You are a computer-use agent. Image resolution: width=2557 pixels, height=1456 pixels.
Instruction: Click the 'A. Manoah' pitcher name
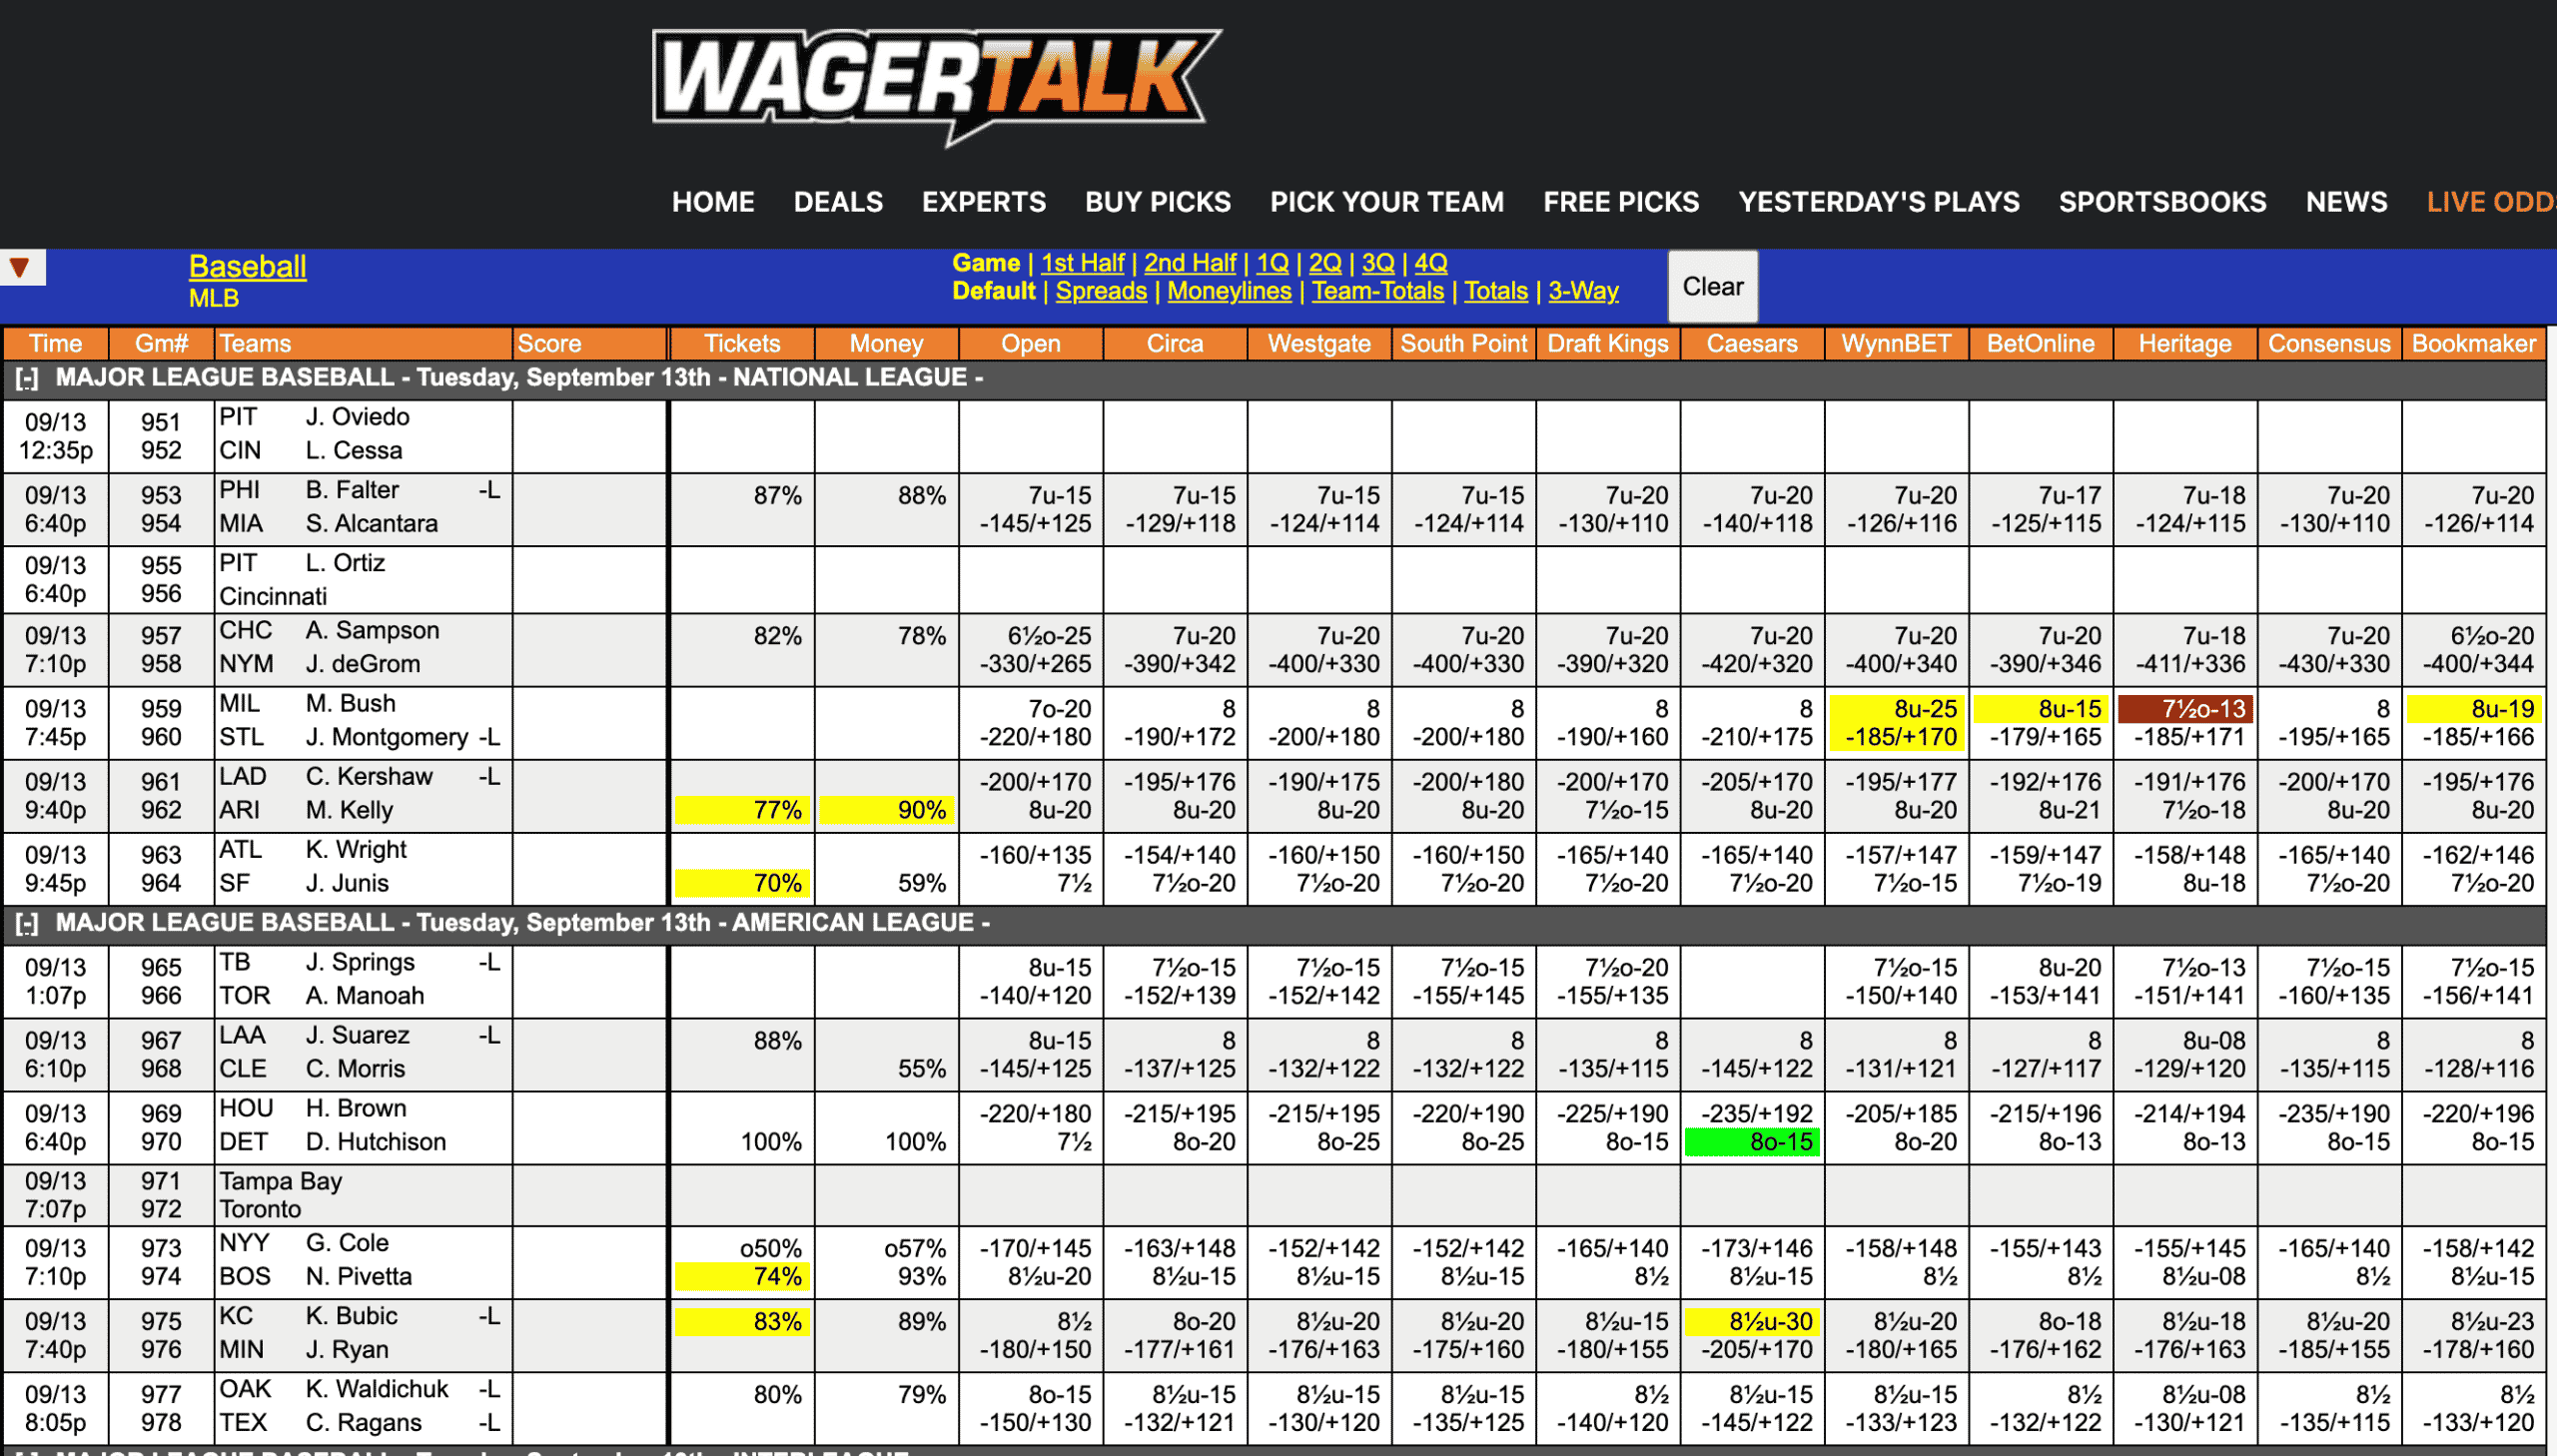365,996
